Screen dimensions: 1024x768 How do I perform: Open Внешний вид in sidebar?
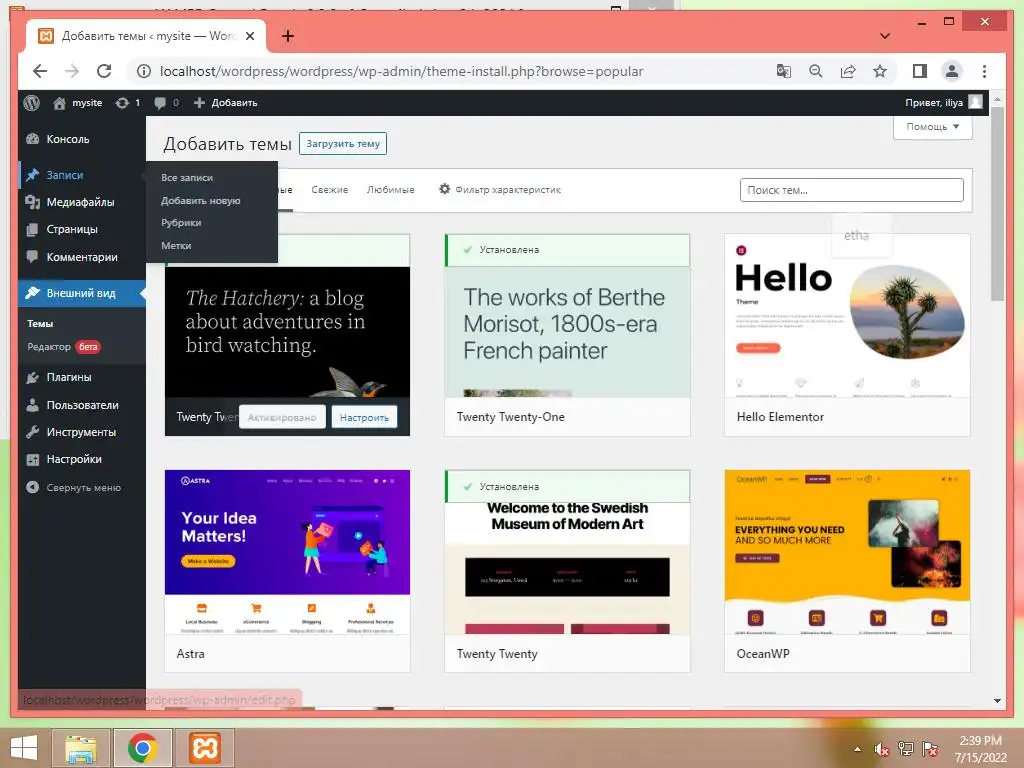[82, 293]
